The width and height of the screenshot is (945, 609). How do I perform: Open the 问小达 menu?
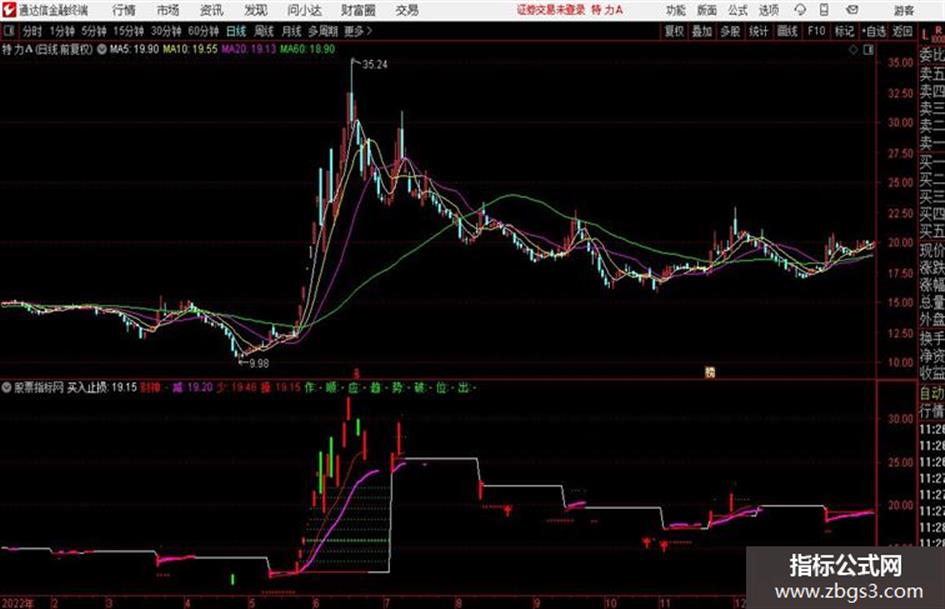tap(304, 10)
